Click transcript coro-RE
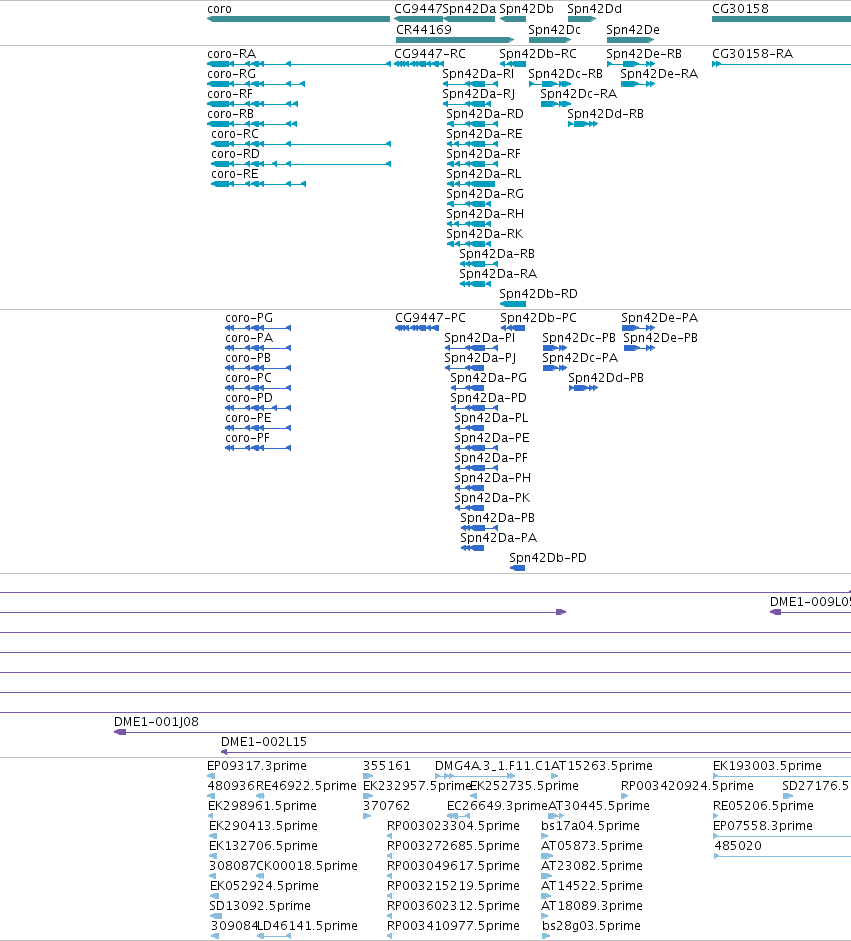The height and width of the screenshot is (941, 851). (235, 174)
